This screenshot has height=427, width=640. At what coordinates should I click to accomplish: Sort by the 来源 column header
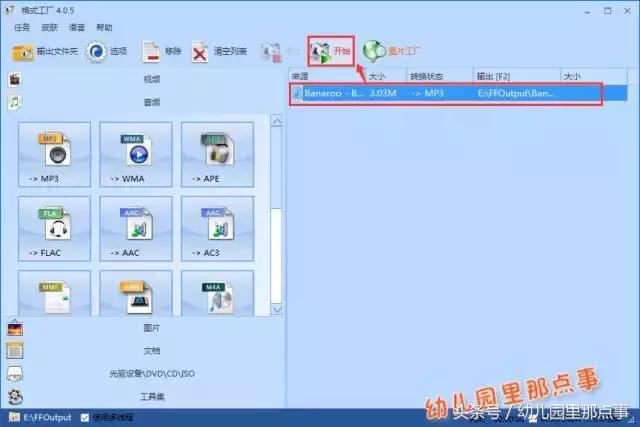point(327,76)
